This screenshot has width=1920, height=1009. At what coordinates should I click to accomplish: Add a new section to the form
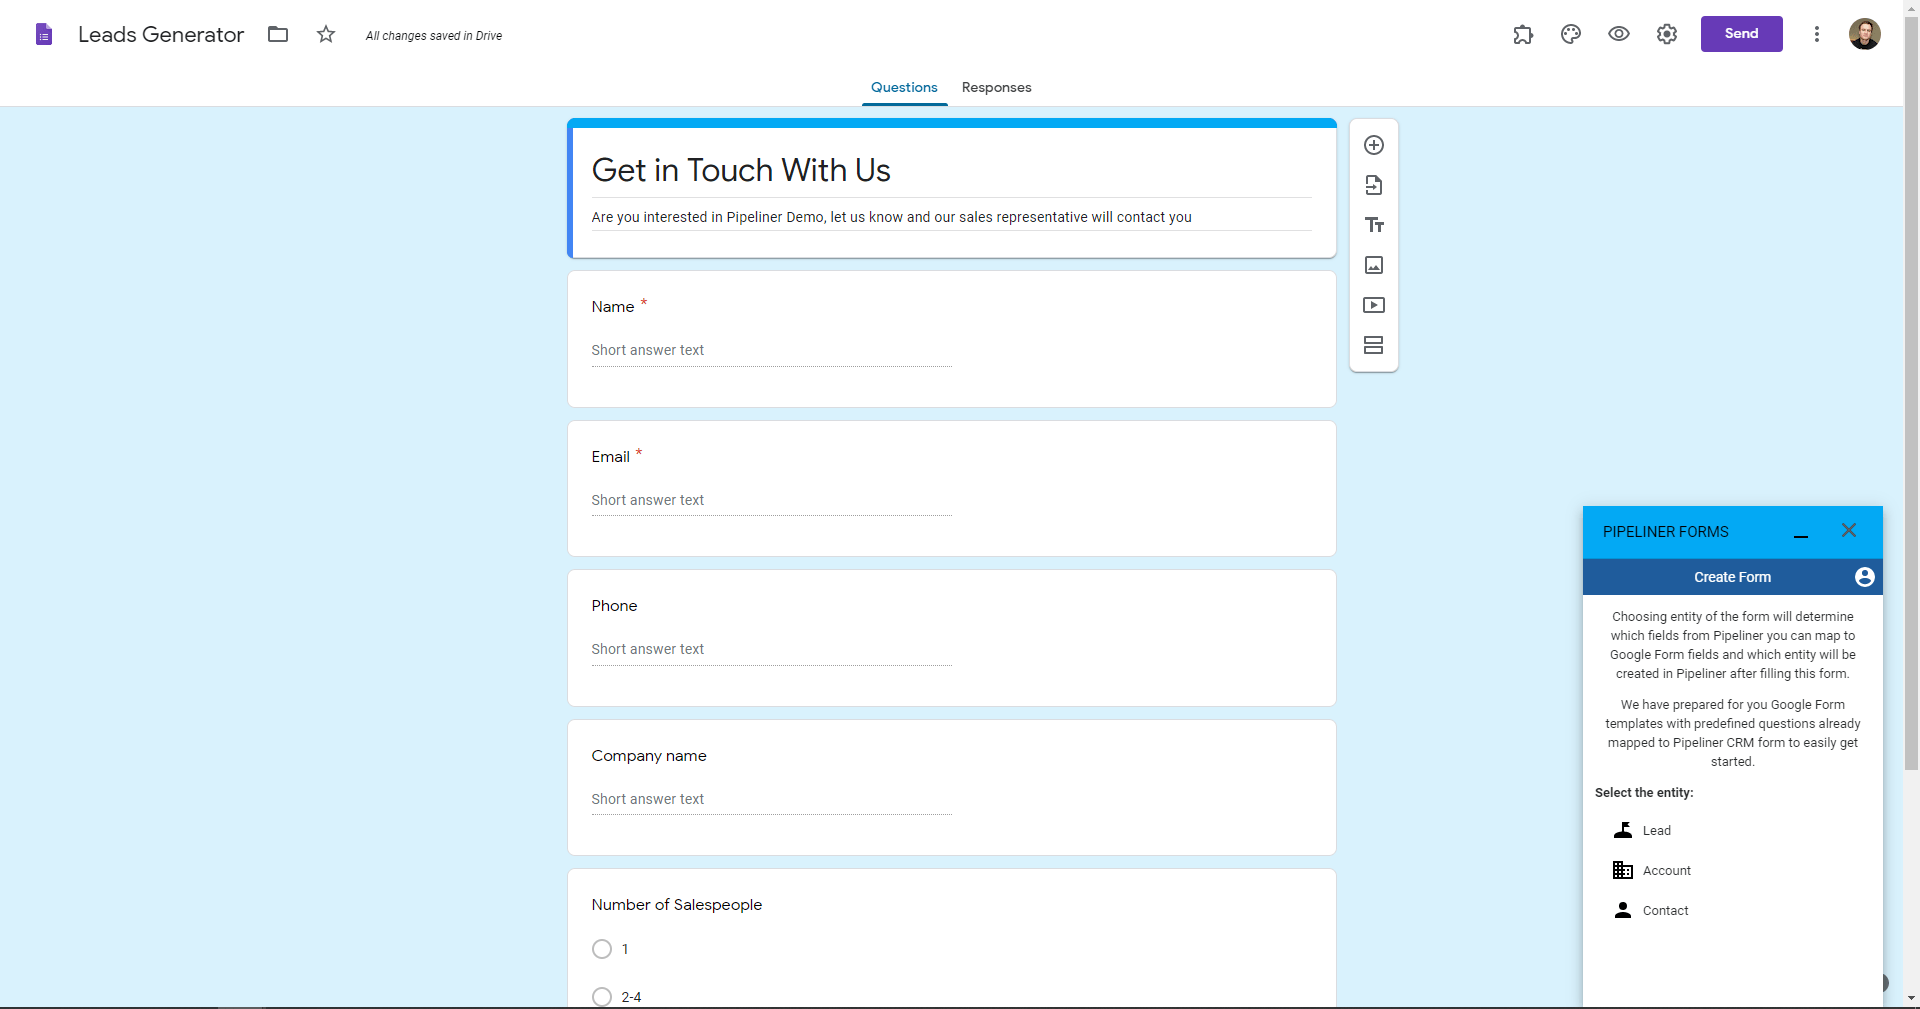1374,345
